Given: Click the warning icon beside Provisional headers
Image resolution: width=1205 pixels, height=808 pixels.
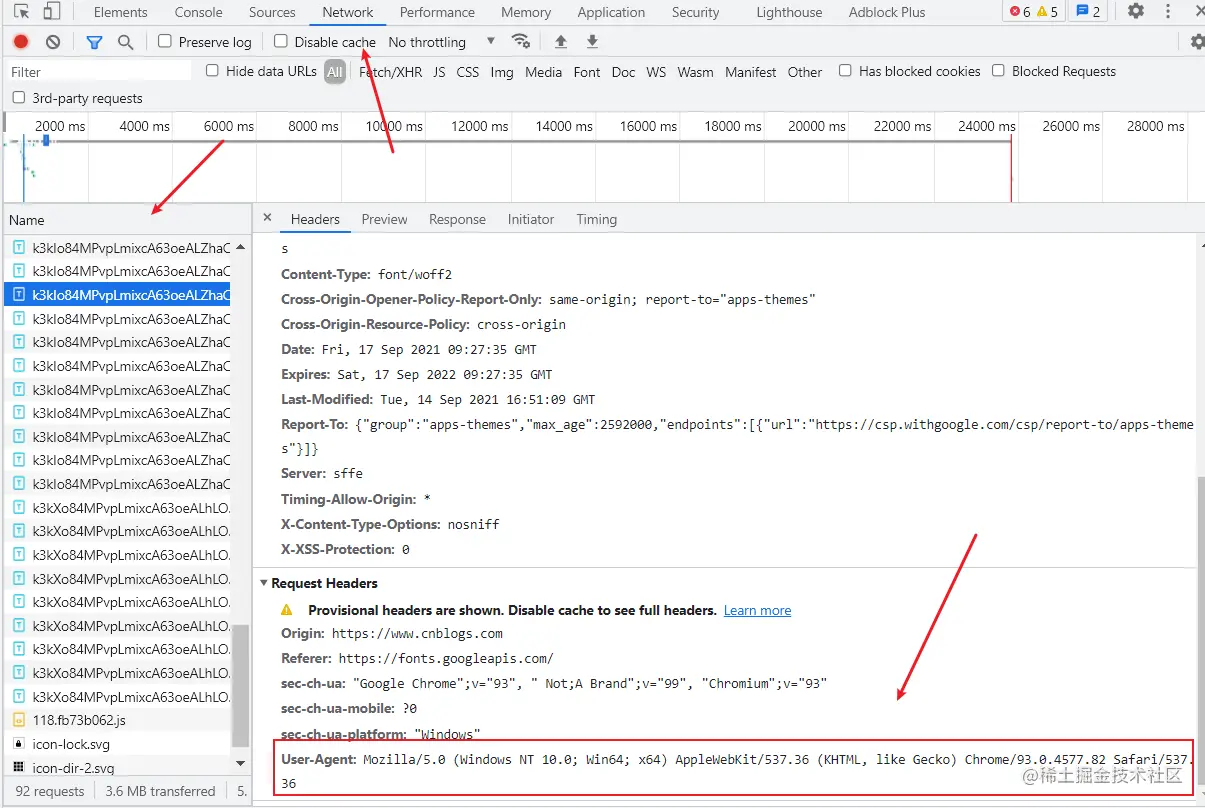Looking at the screenshot, I should click(287, 610).
